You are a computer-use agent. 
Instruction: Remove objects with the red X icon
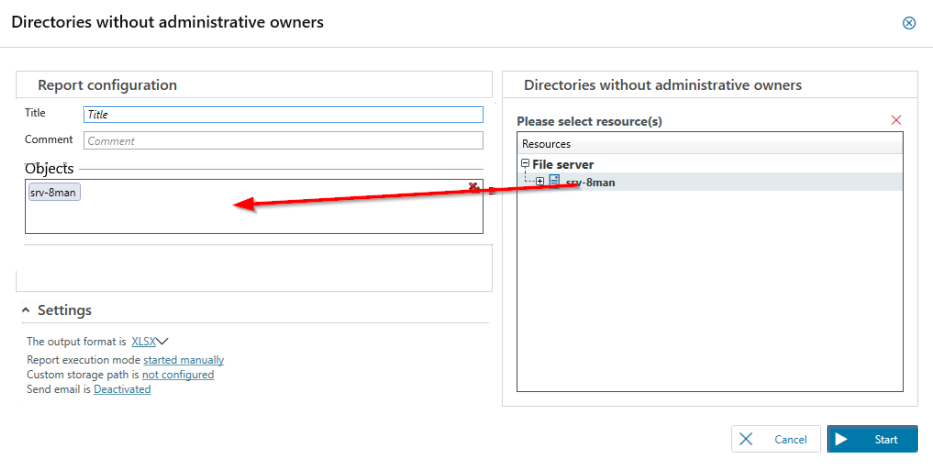click(x=473, y=186)
